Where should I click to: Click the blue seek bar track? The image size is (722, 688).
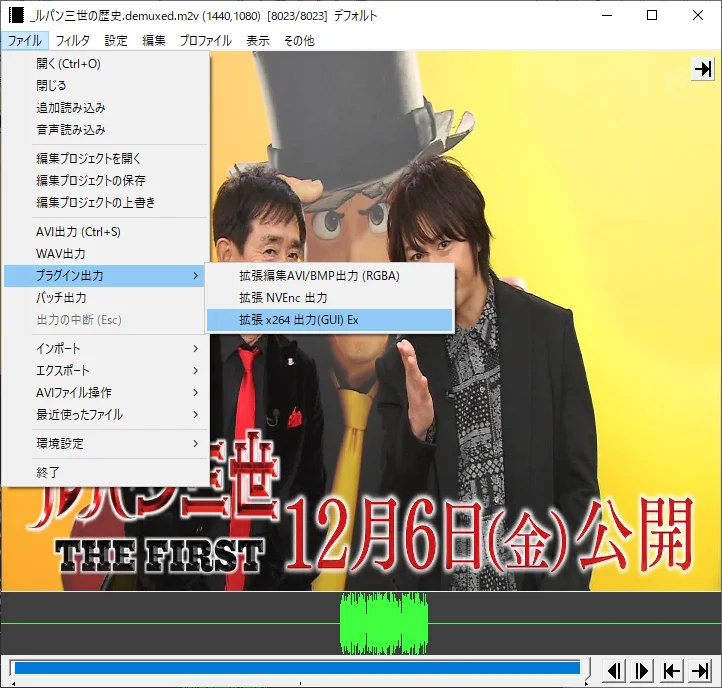297,668
